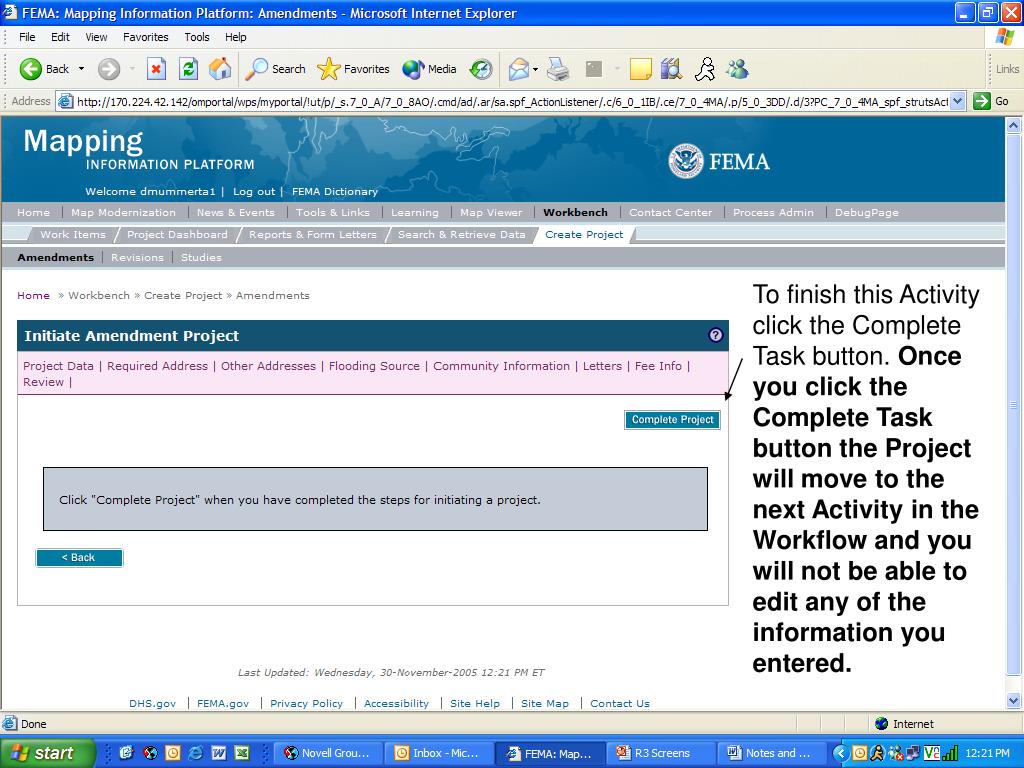Launch Excel from the quick launch bar

click(x=242, y=753)
